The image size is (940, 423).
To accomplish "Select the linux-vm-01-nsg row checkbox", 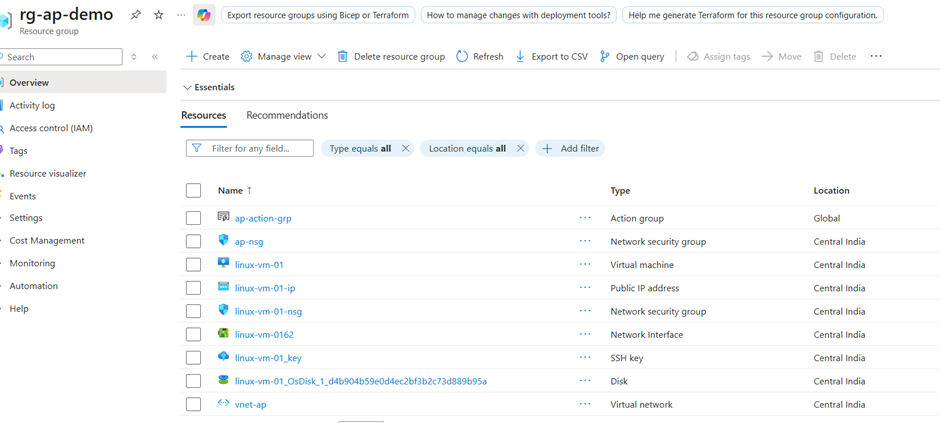I will click(193, 312).
